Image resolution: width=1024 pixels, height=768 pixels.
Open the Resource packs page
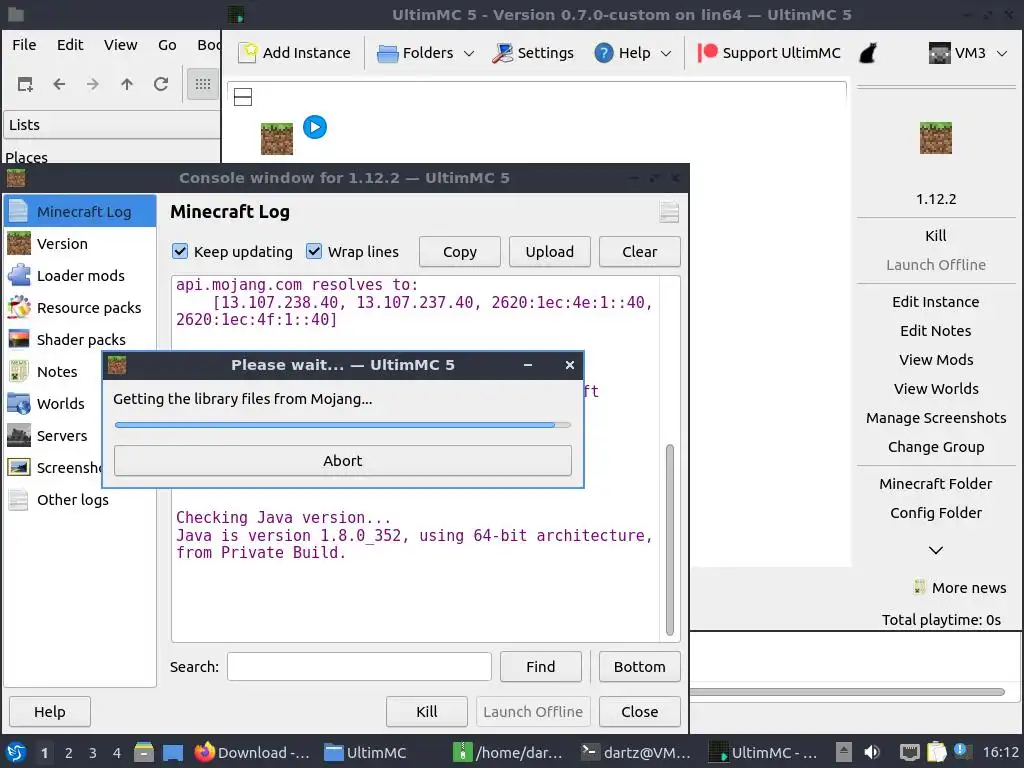click(x=80, y=308)
